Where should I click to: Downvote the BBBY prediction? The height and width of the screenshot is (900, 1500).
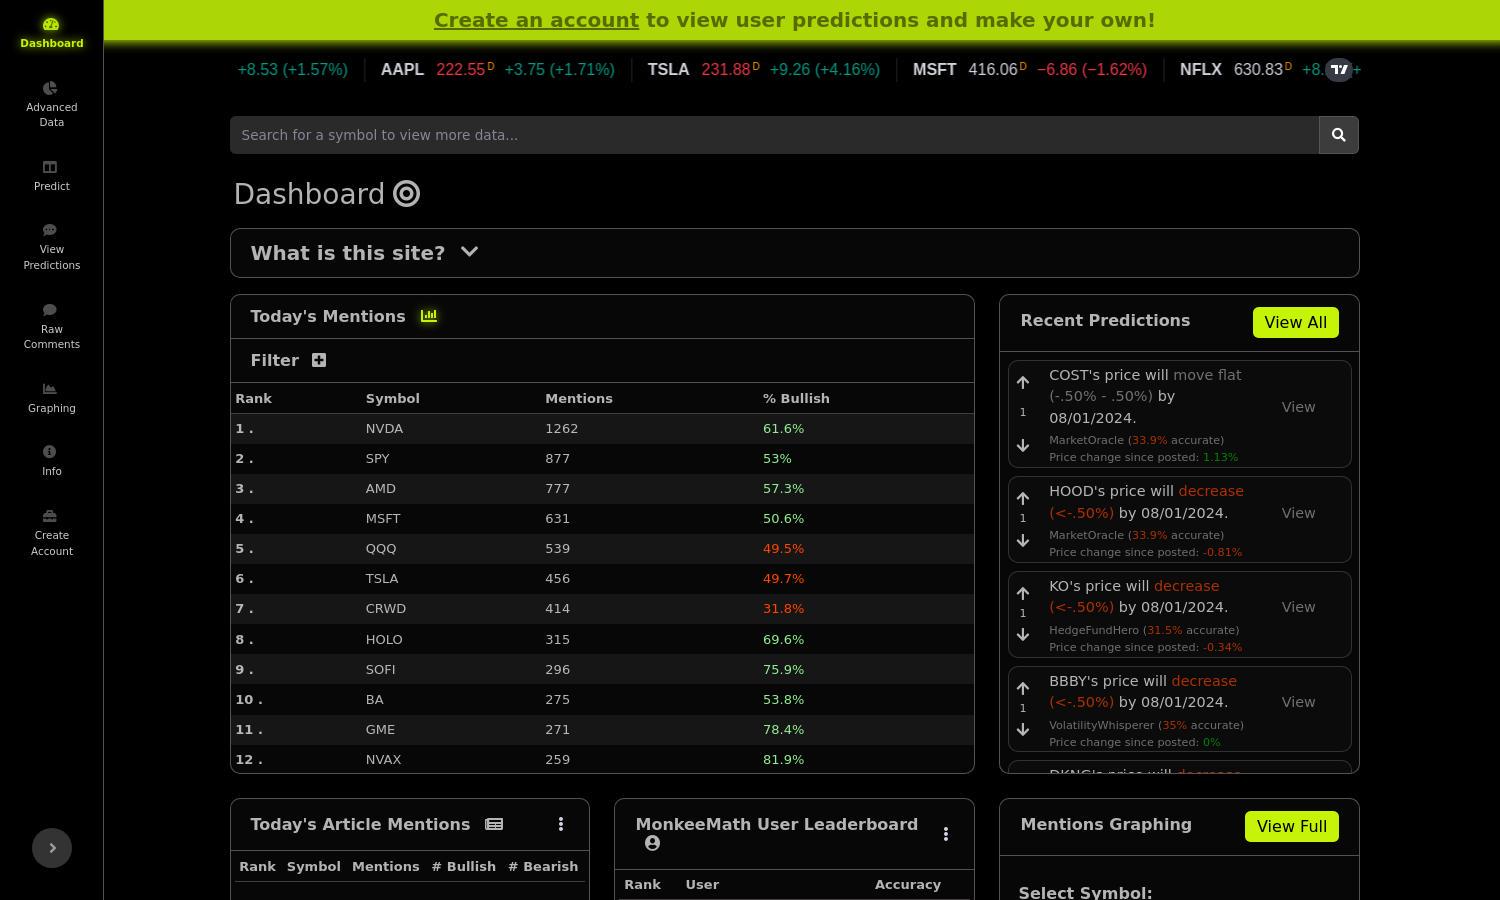(1023, 729)
